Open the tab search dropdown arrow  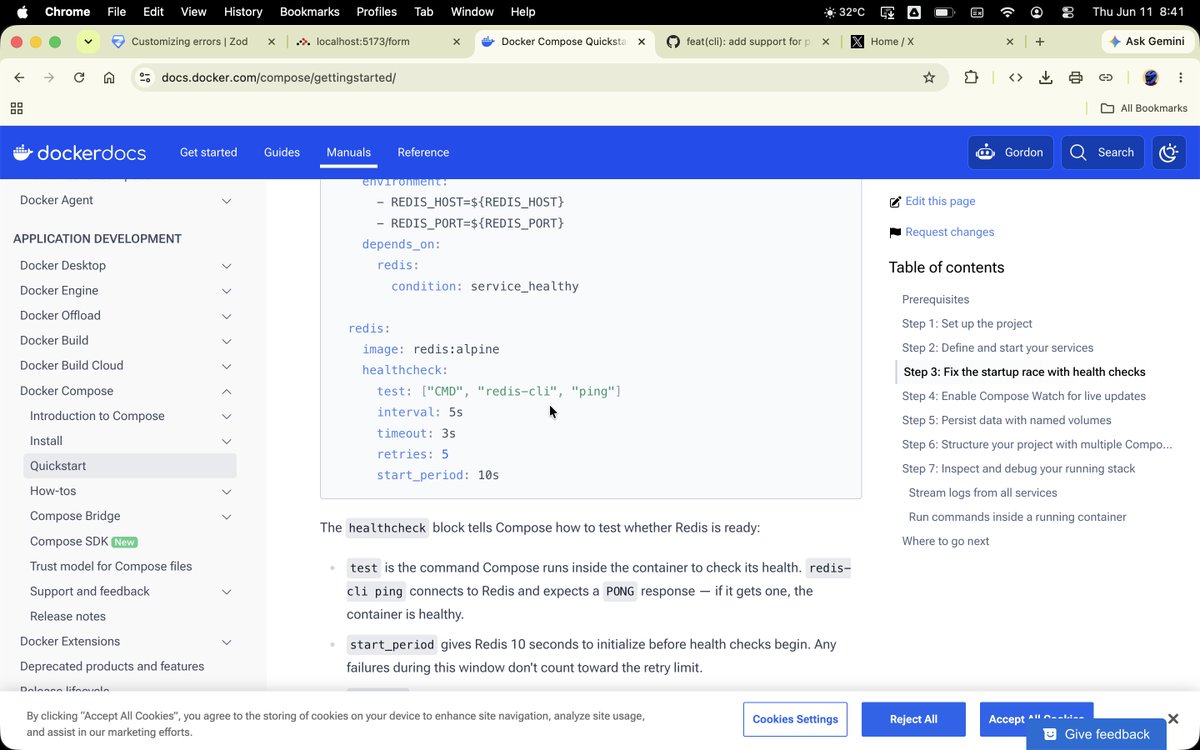[88, 42]
